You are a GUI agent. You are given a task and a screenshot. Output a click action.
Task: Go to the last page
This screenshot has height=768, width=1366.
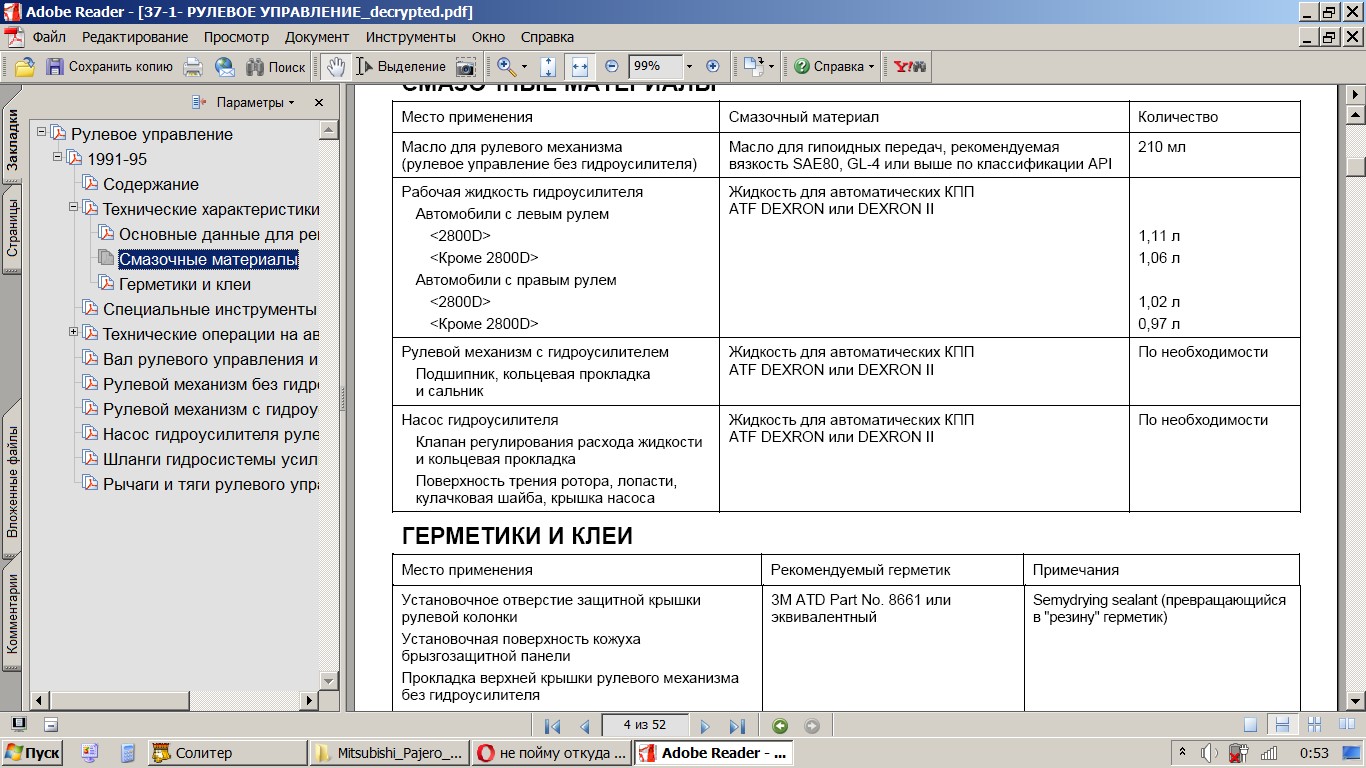(737, 727)
